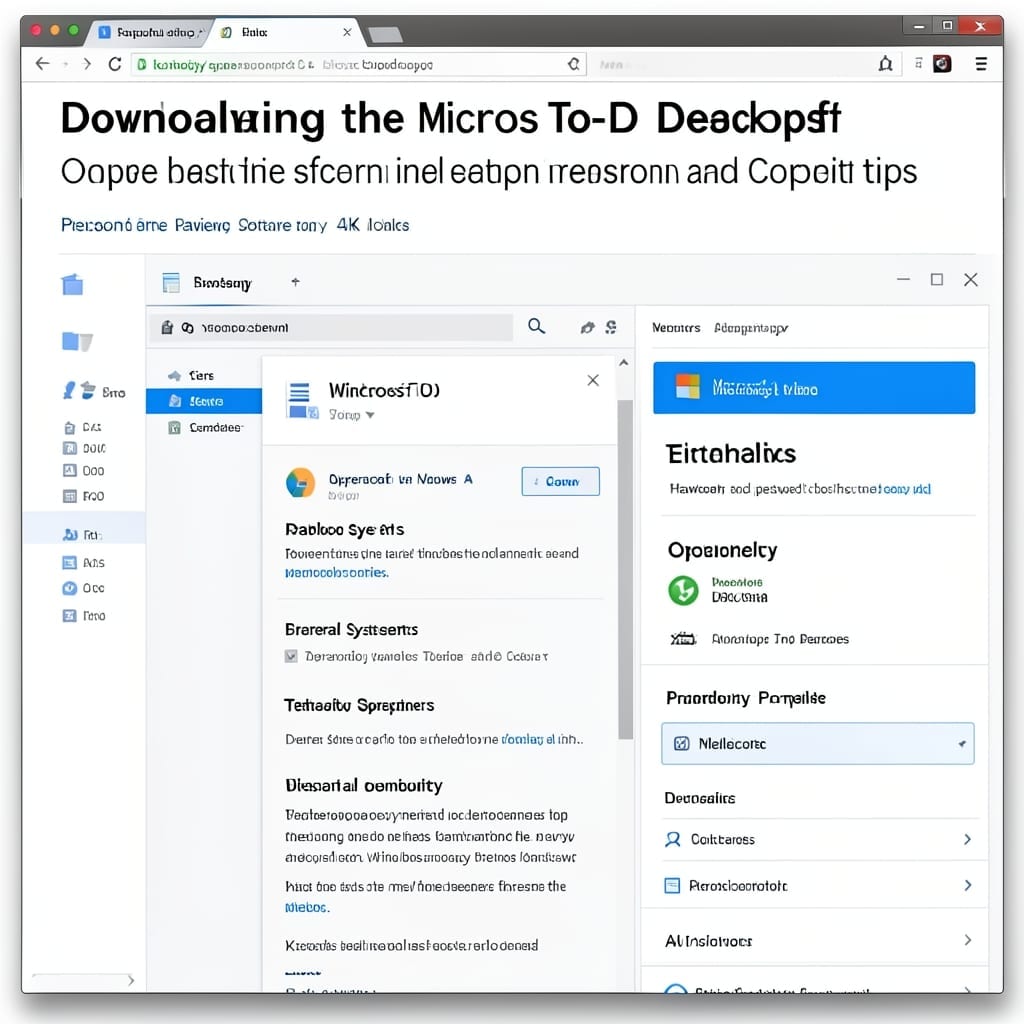Close the 'Bulcx' browser tab

[x=347, y=32]
